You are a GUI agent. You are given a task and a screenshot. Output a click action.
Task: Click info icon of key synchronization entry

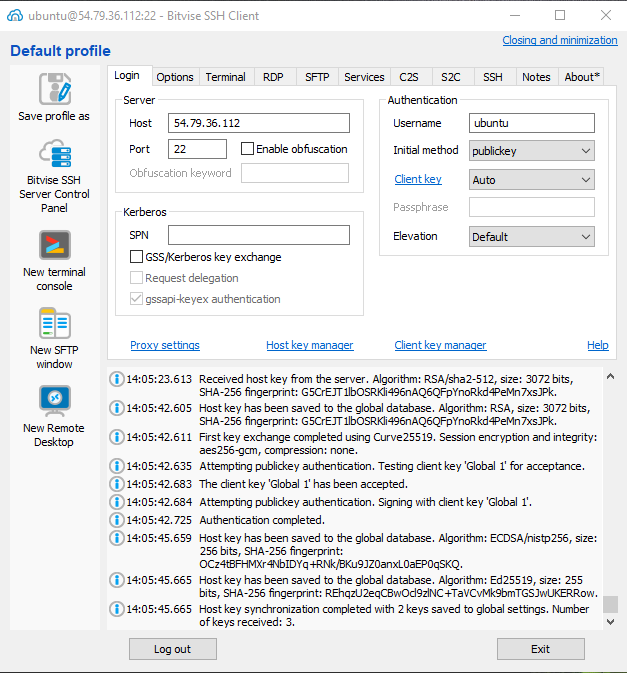point(116,609)
